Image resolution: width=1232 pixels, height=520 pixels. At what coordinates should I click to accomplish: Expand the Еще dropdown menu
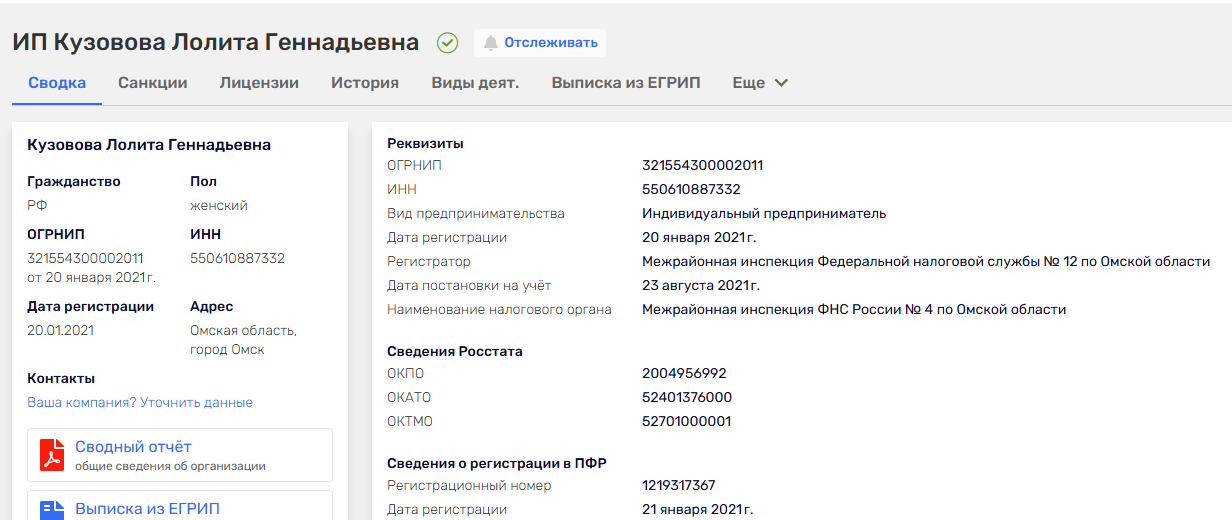760,83
